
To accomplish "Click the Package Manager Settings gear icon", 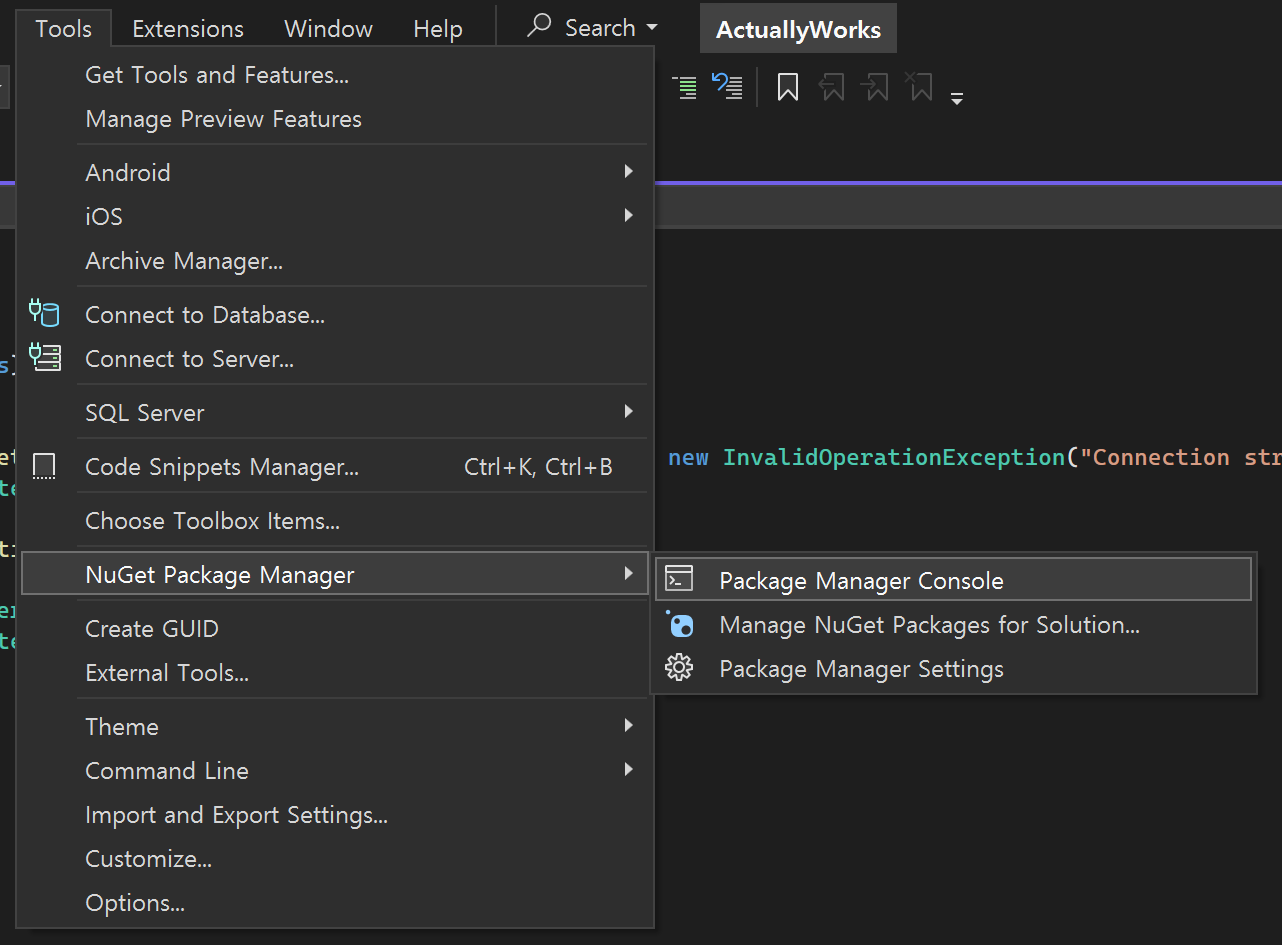I will (x=680, y=668).
